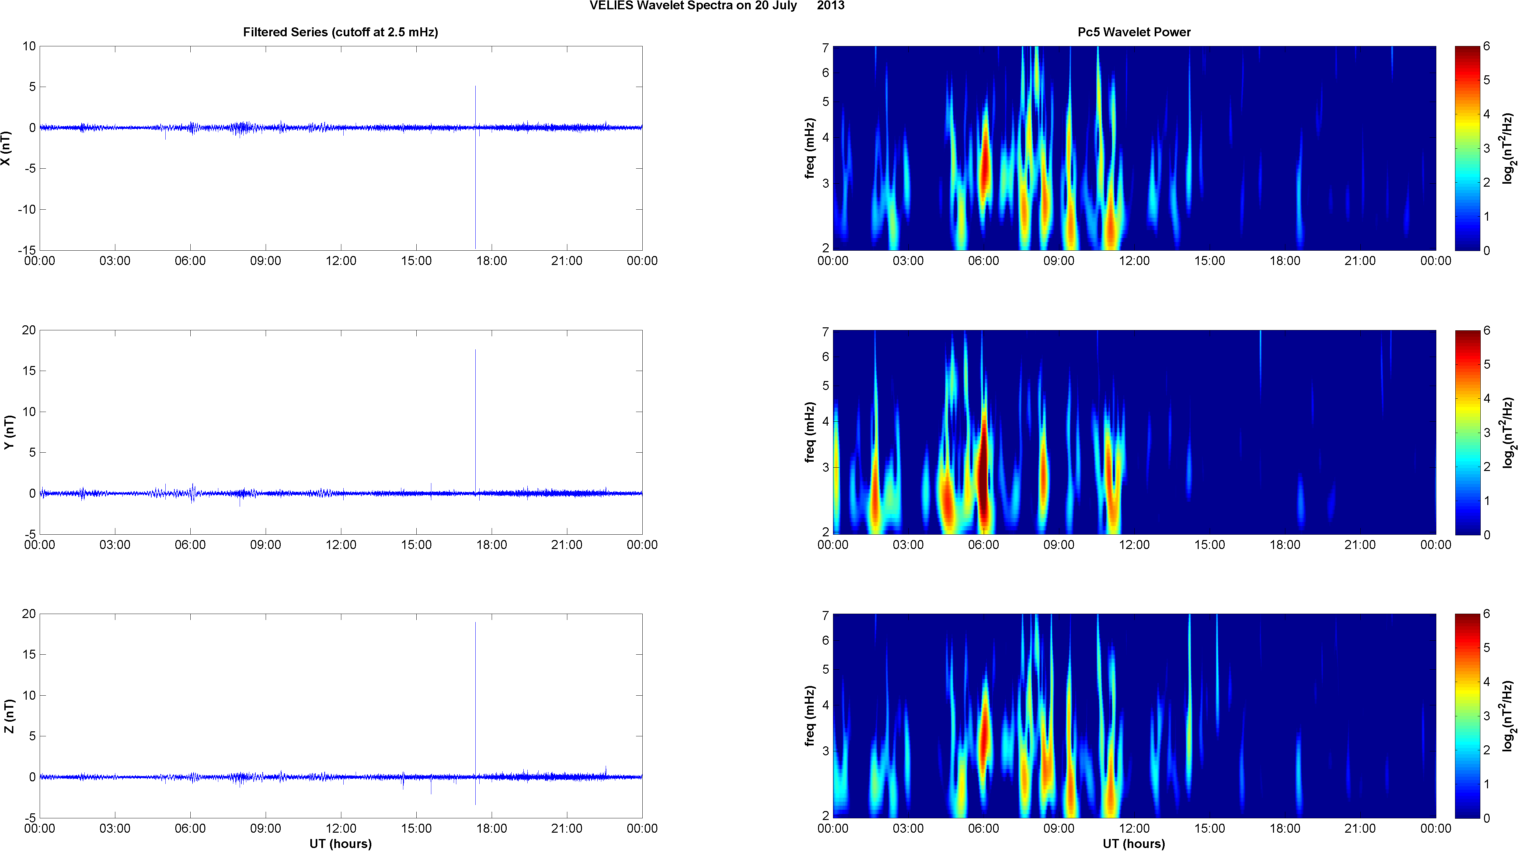Viewport: 1518px width, 851px height.
Task: Click 'log2(nT²/Hz)' label beside top colorbar
Action: coord(1509,148)
